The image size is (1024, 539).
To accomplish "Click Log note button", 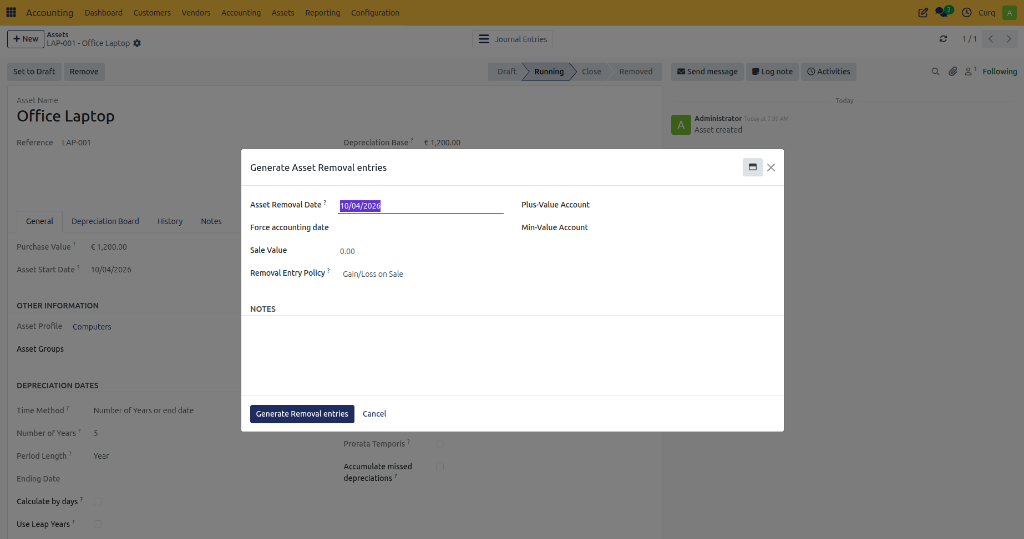I will coord(772,72).
